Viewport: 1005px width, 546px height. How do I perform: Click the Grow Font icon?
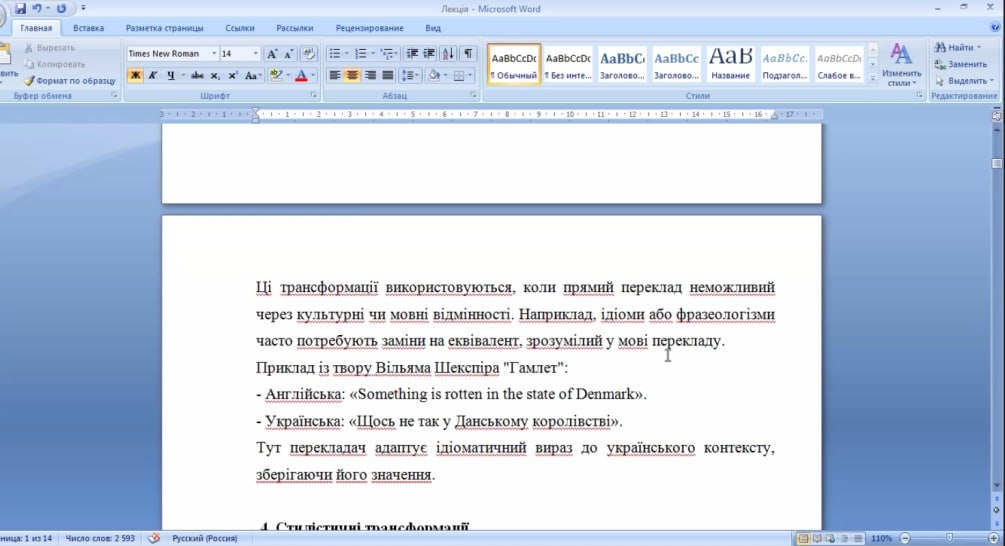pyautogui.click(x=272, y=54)
